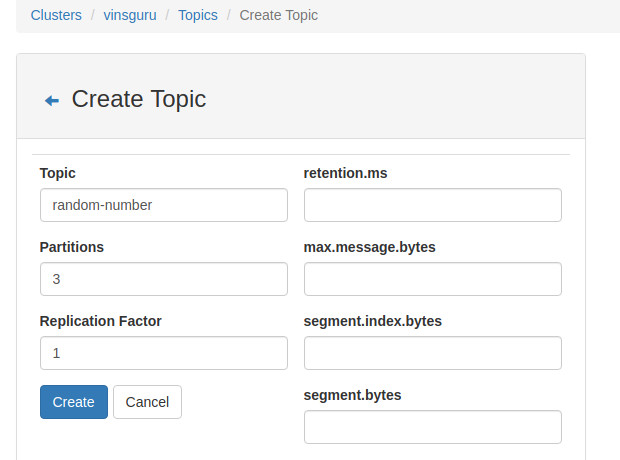The height and width of the screenshot is (460, 620).
Task: Click the Partitions input showing 3
Action: (x=164, y=279)
